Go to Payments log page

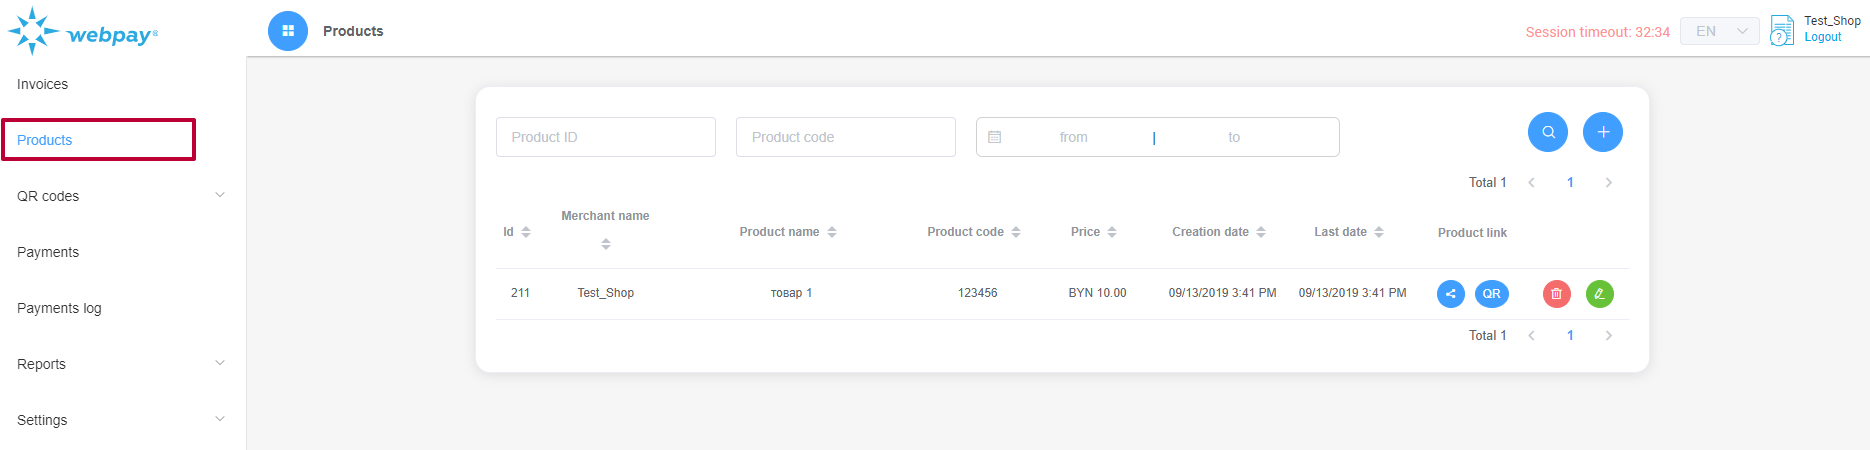point(59,308)
